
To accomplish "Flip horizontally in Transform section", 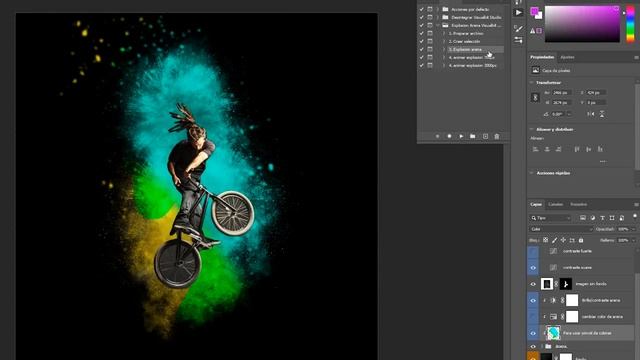I will click(591, 114).
